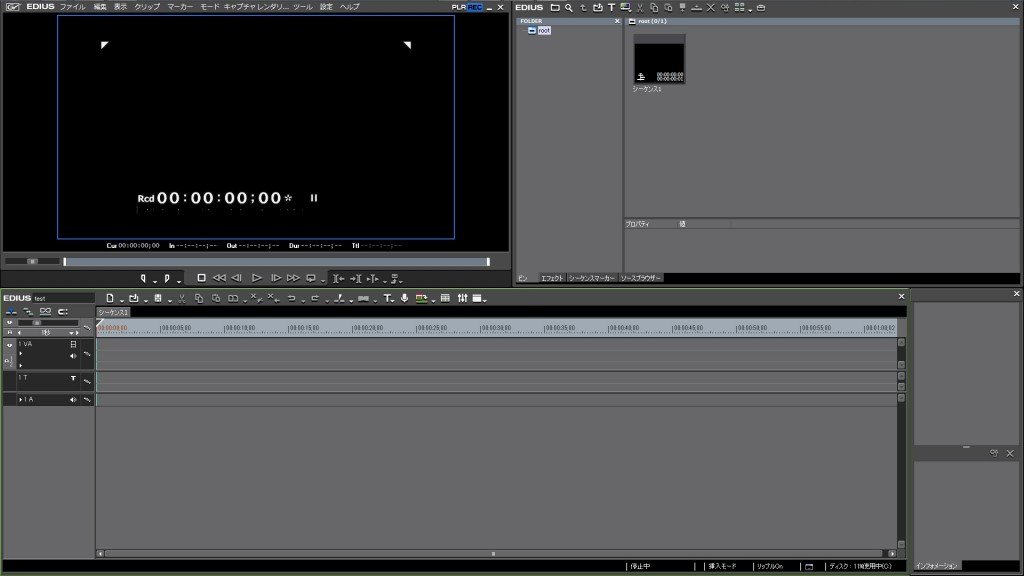Click the Loop playback icon
This screenshot has height=576, width=1024.
pos(311,278)
